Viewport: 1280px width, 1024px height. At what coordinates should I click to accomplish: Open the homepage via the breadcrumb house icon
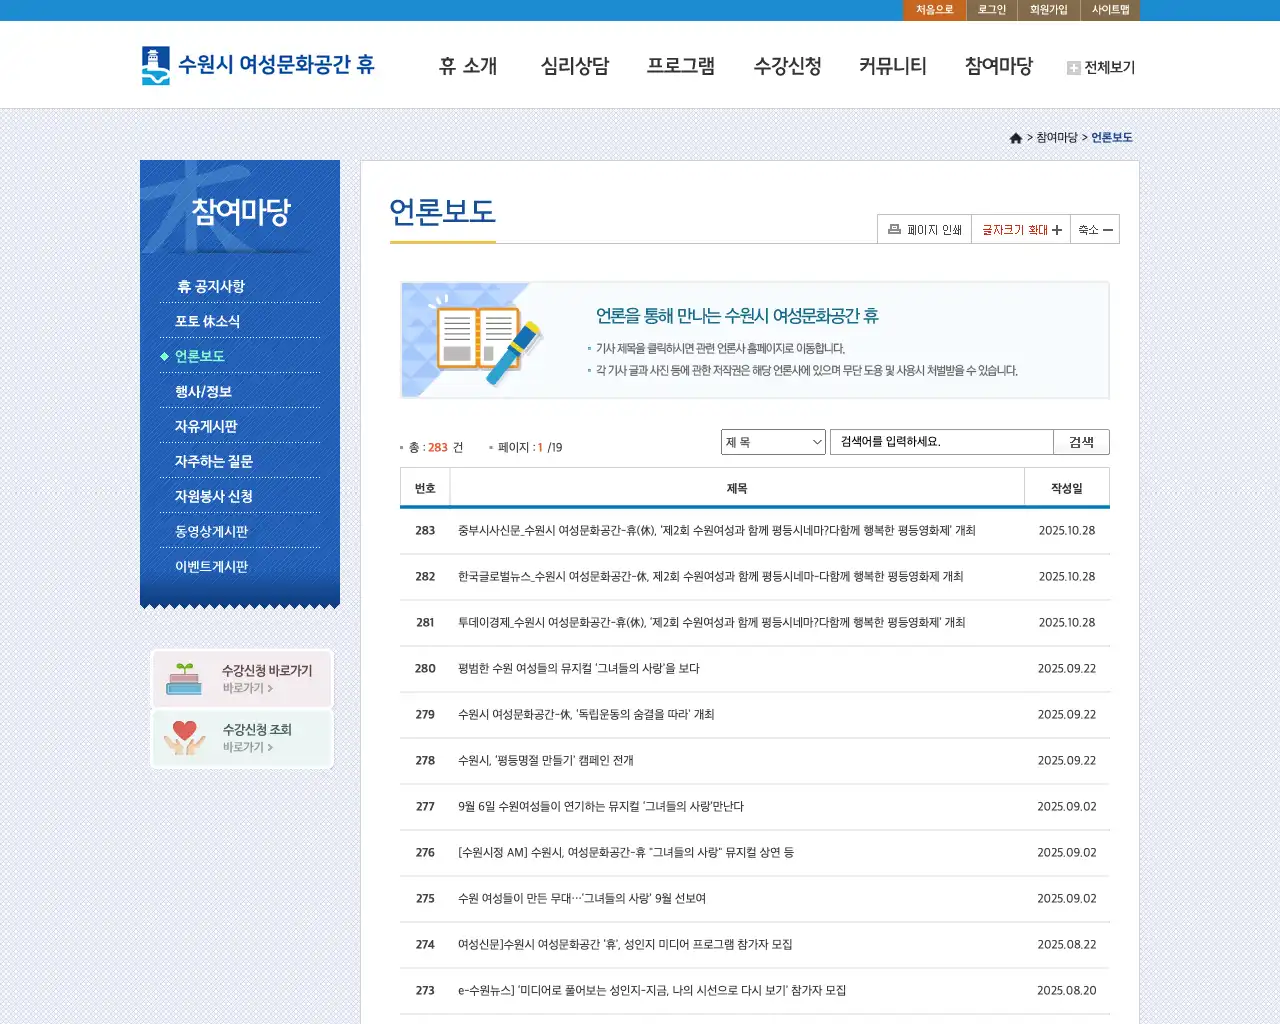point(1015,137)
